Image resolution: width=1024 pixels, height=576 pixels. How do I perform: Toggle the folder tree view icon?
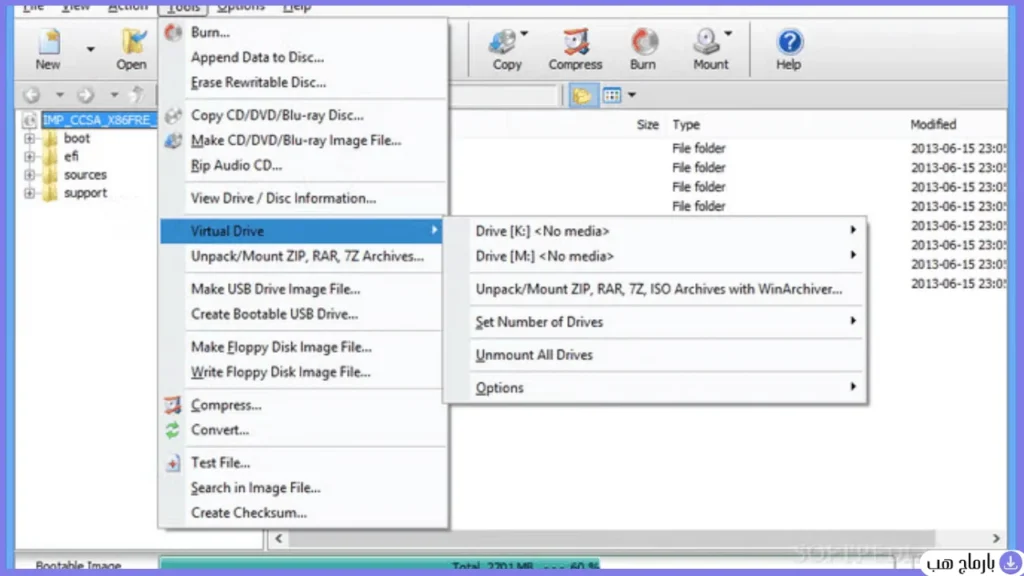click(x=582, y=95)
